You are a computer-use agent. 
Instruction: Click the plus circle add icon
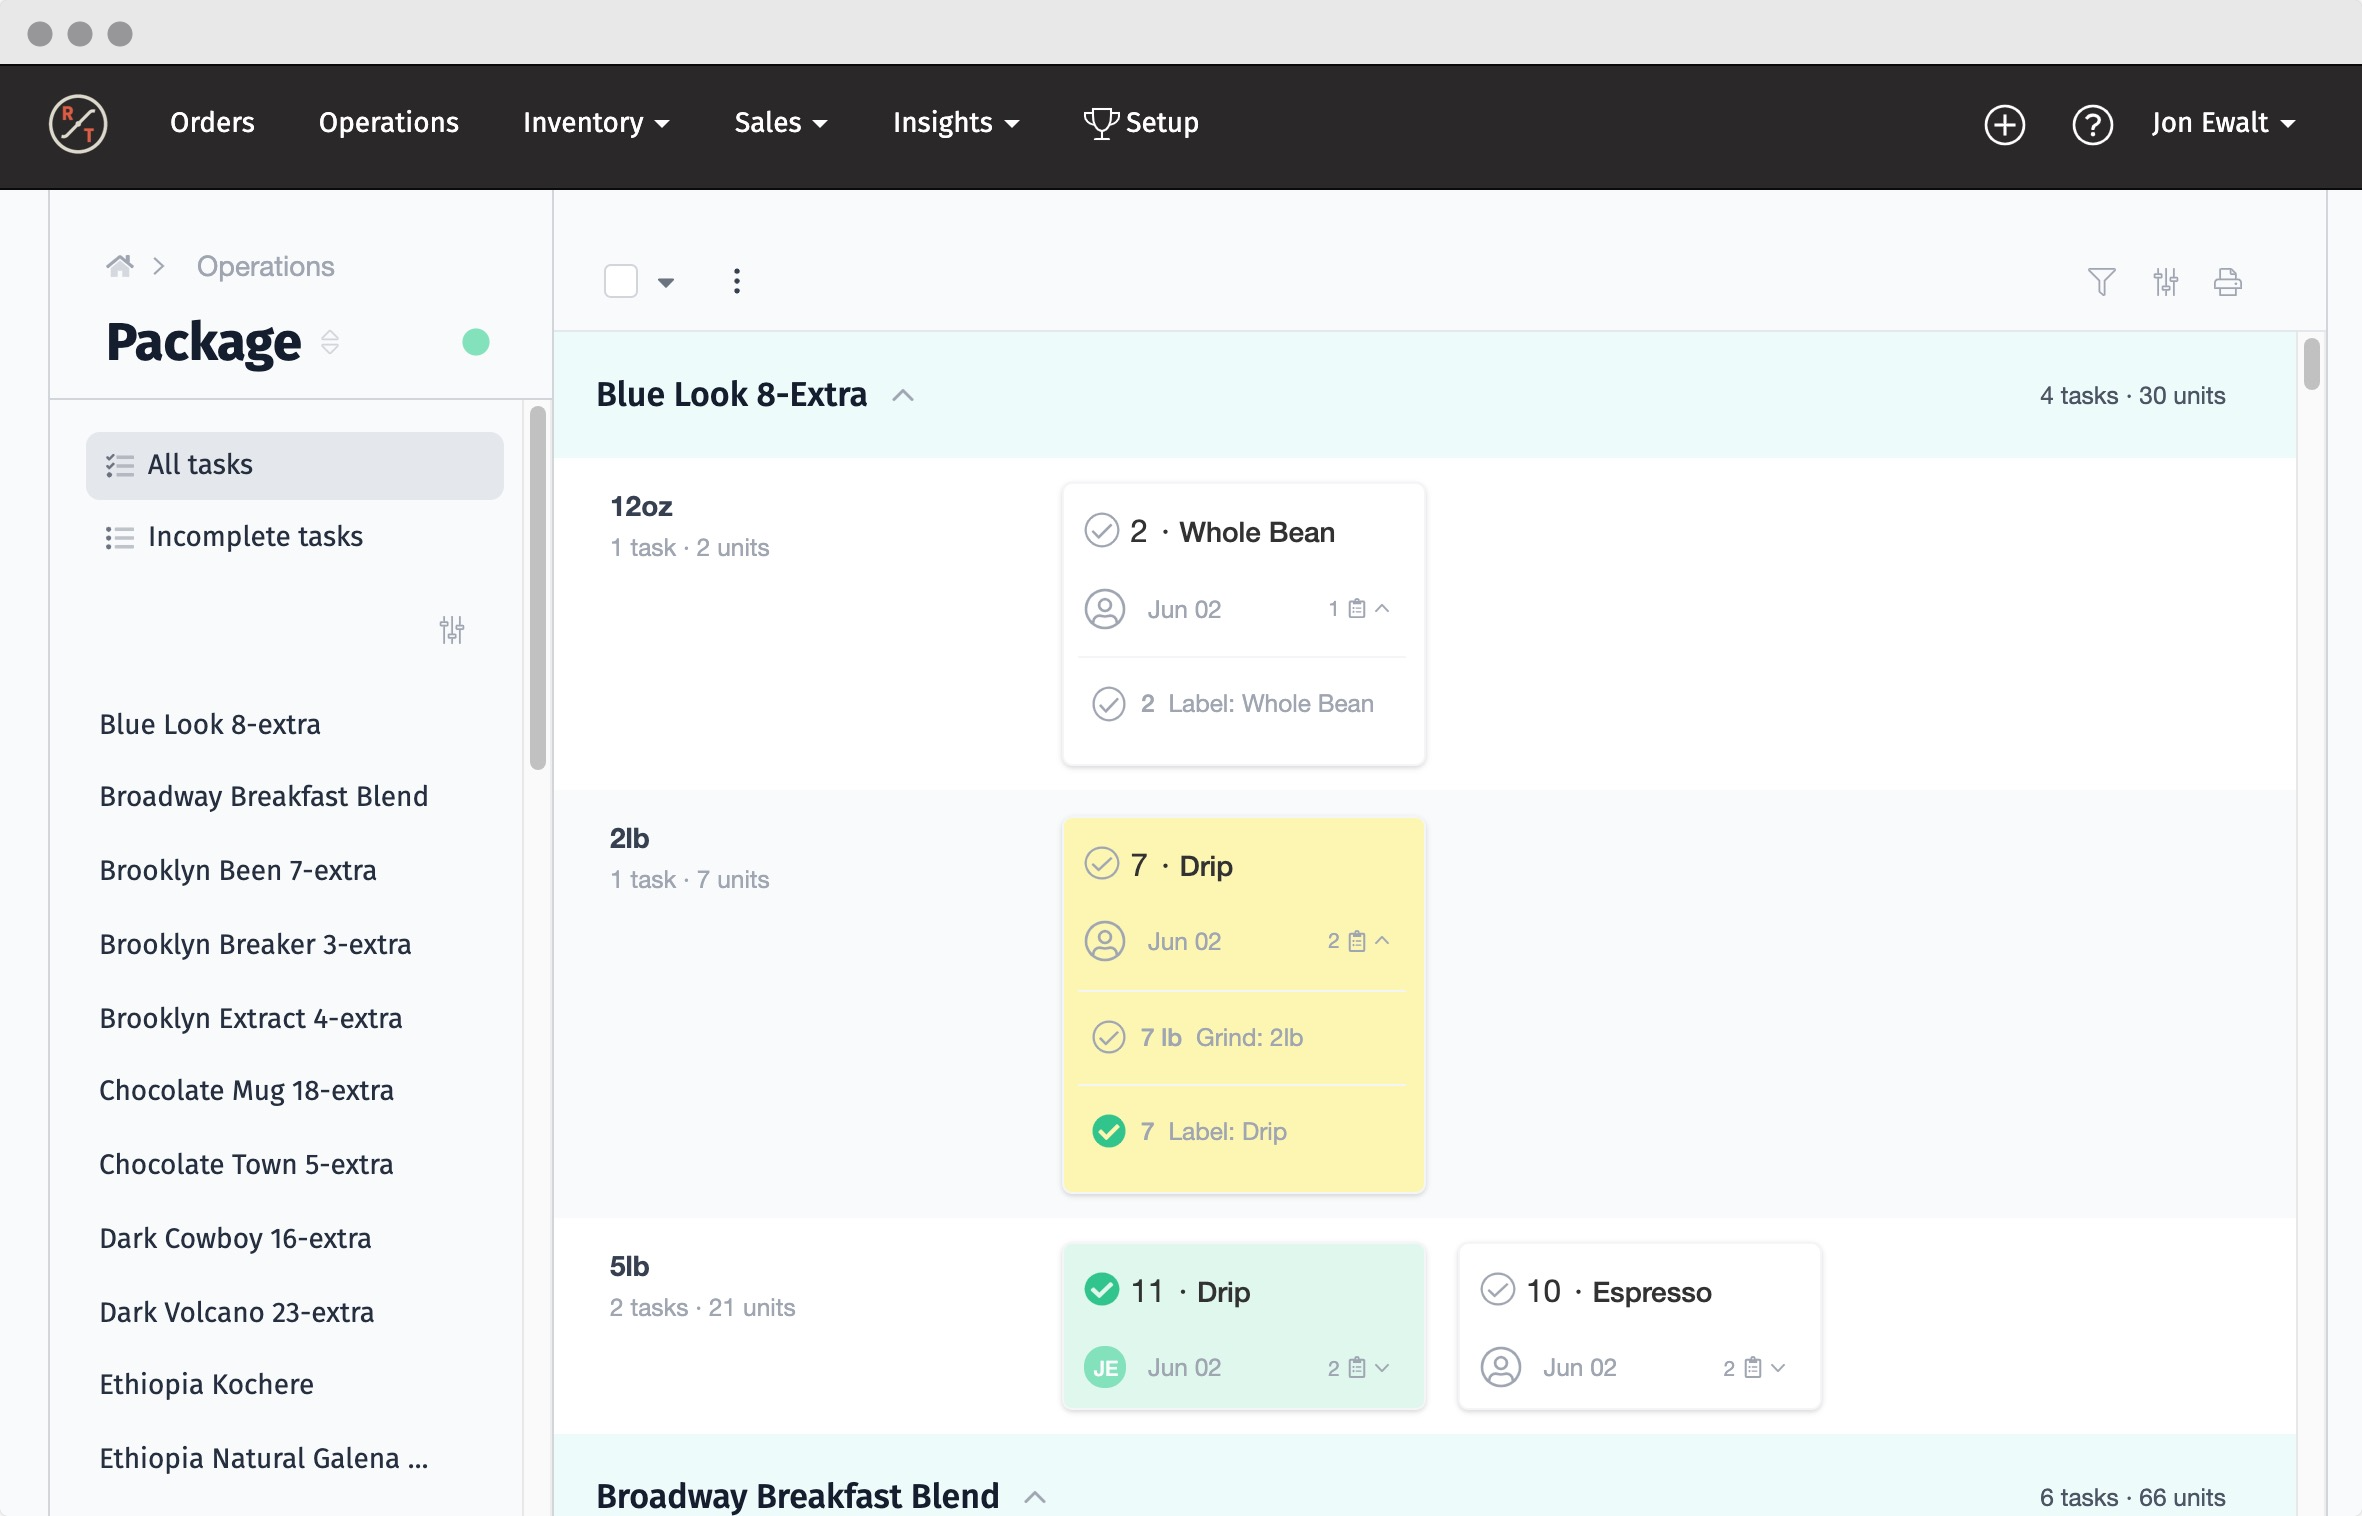[x=2004, y=124]
